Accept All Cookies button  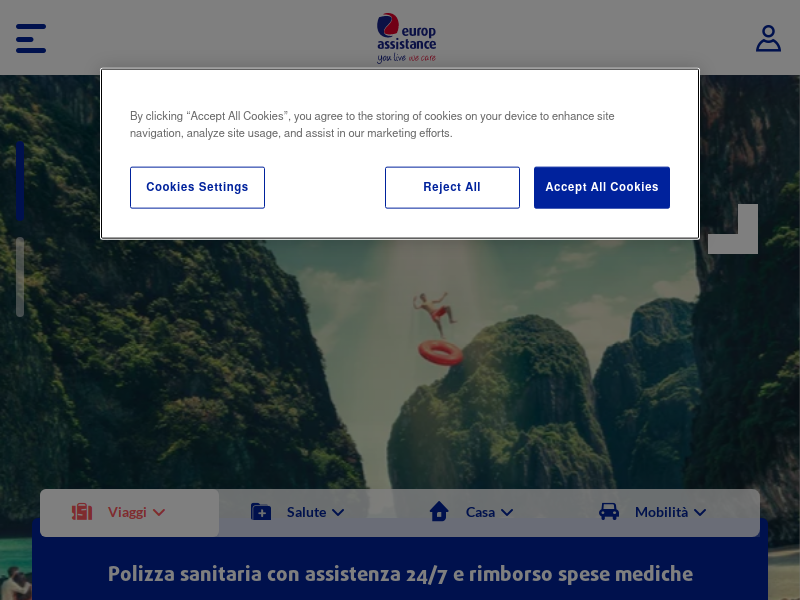click(602, 187)
